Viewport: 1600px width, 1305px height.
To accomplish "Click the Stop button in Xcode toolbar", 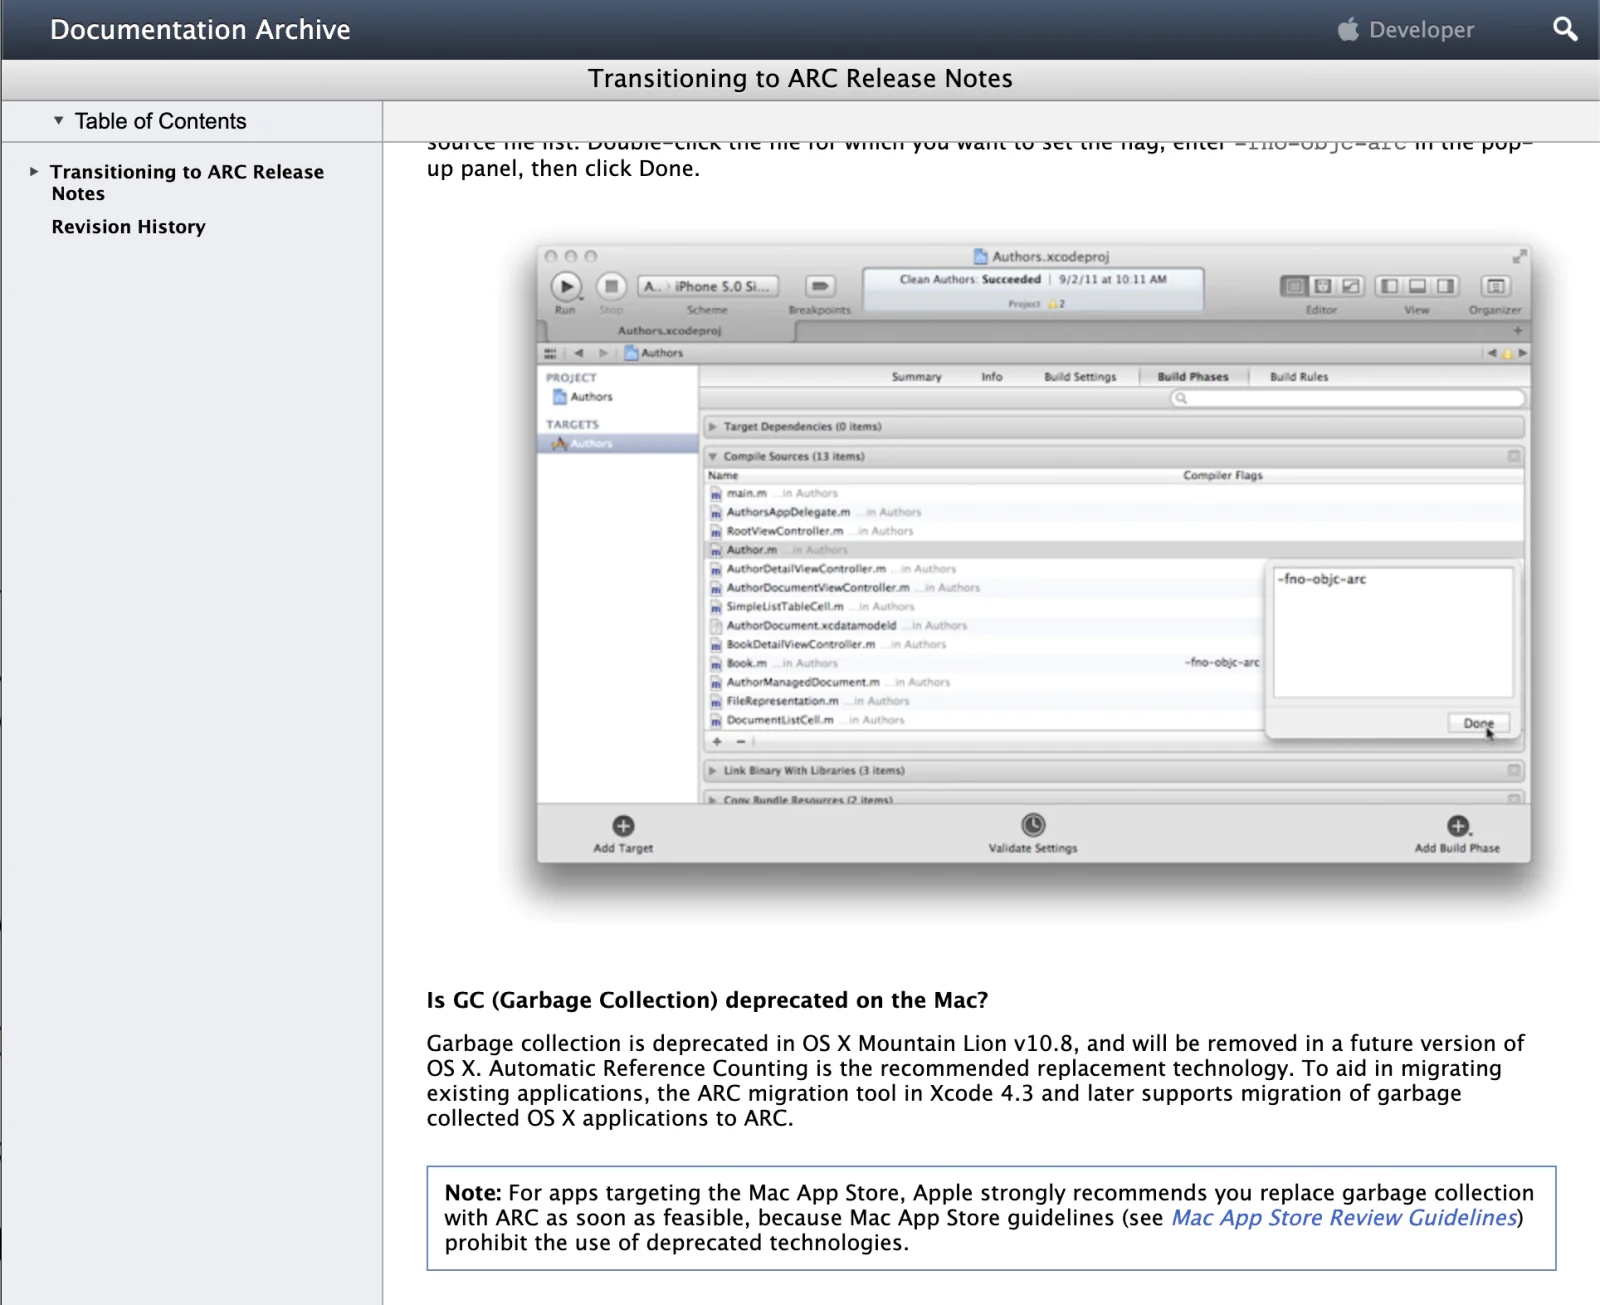I will (x=611, y=286).
